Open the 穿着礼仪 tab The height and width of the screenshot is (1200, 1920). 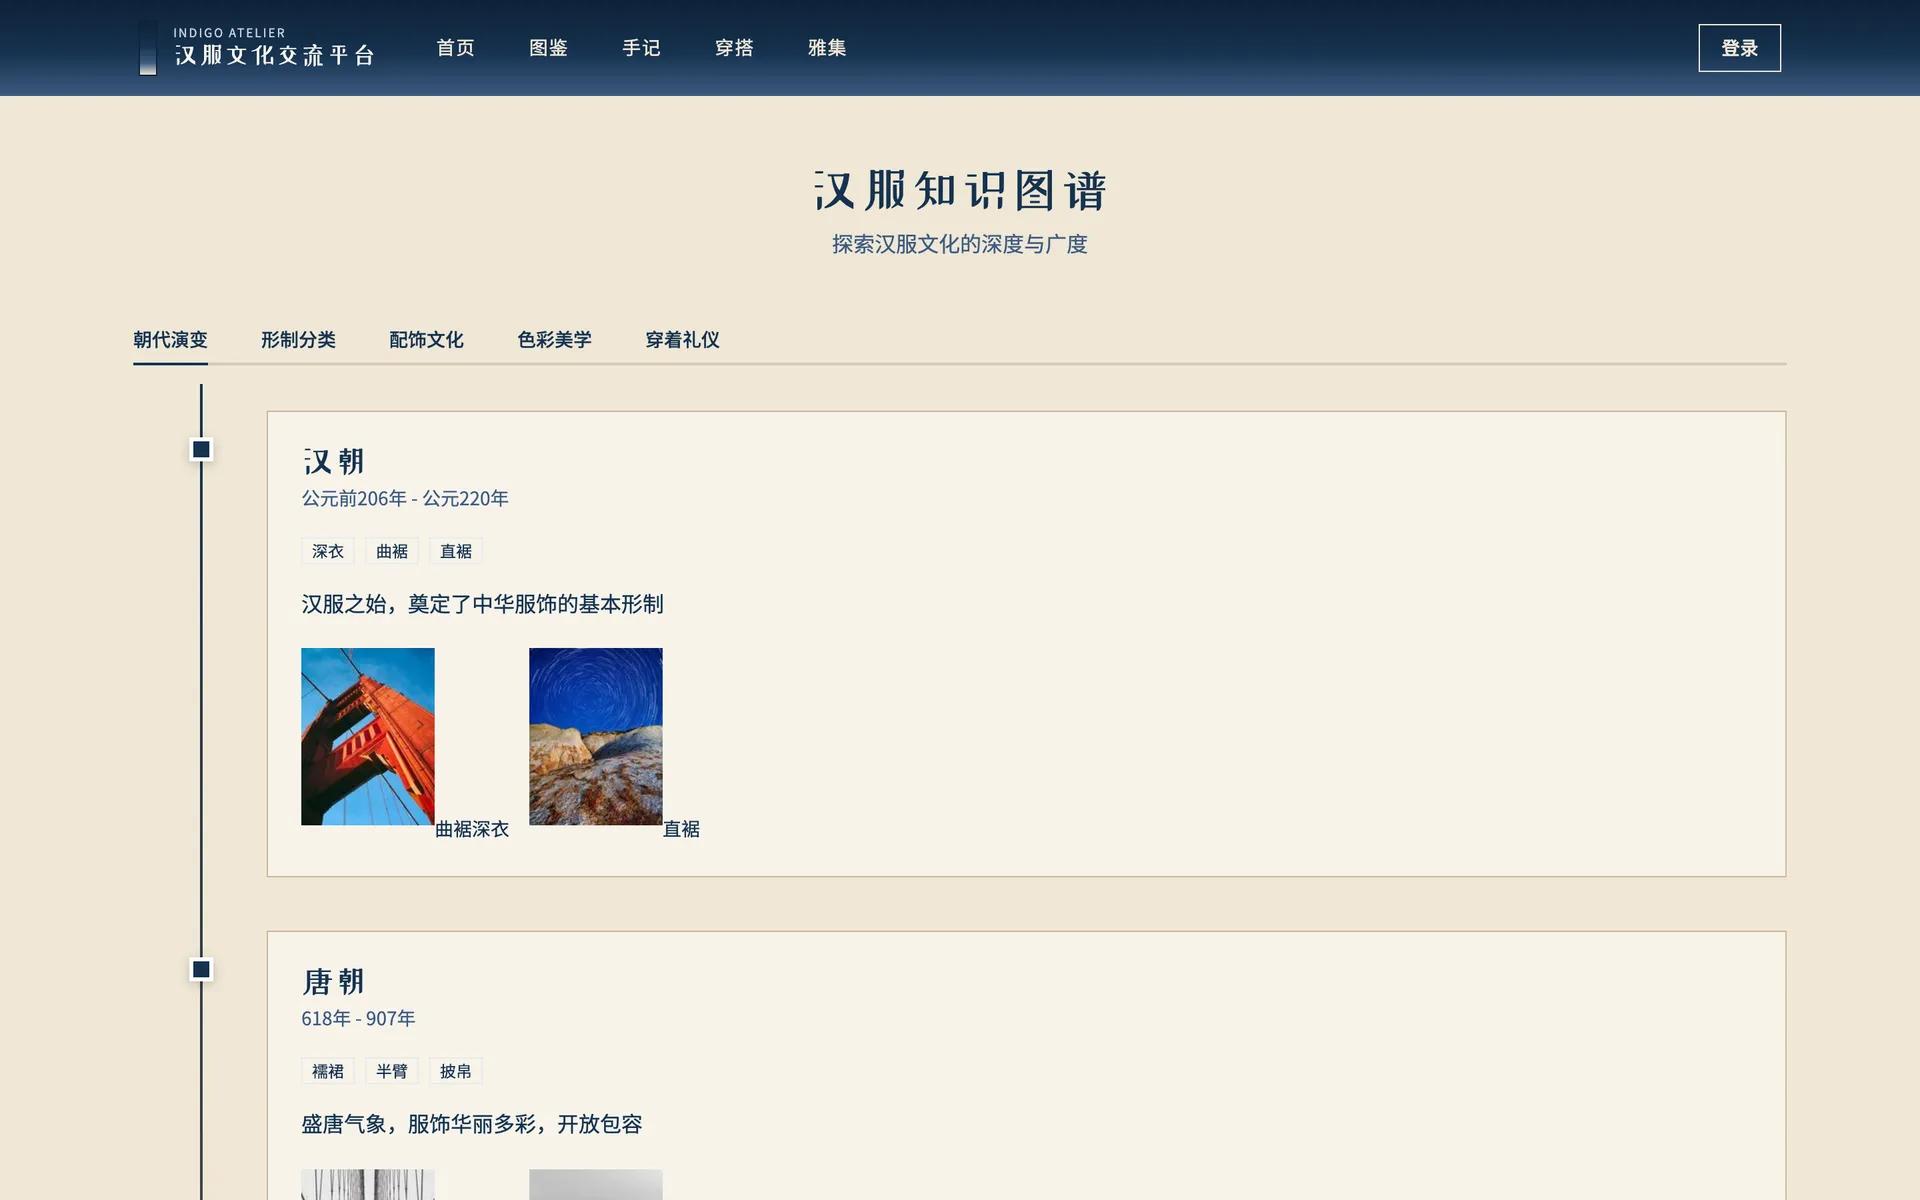[682, 340]
